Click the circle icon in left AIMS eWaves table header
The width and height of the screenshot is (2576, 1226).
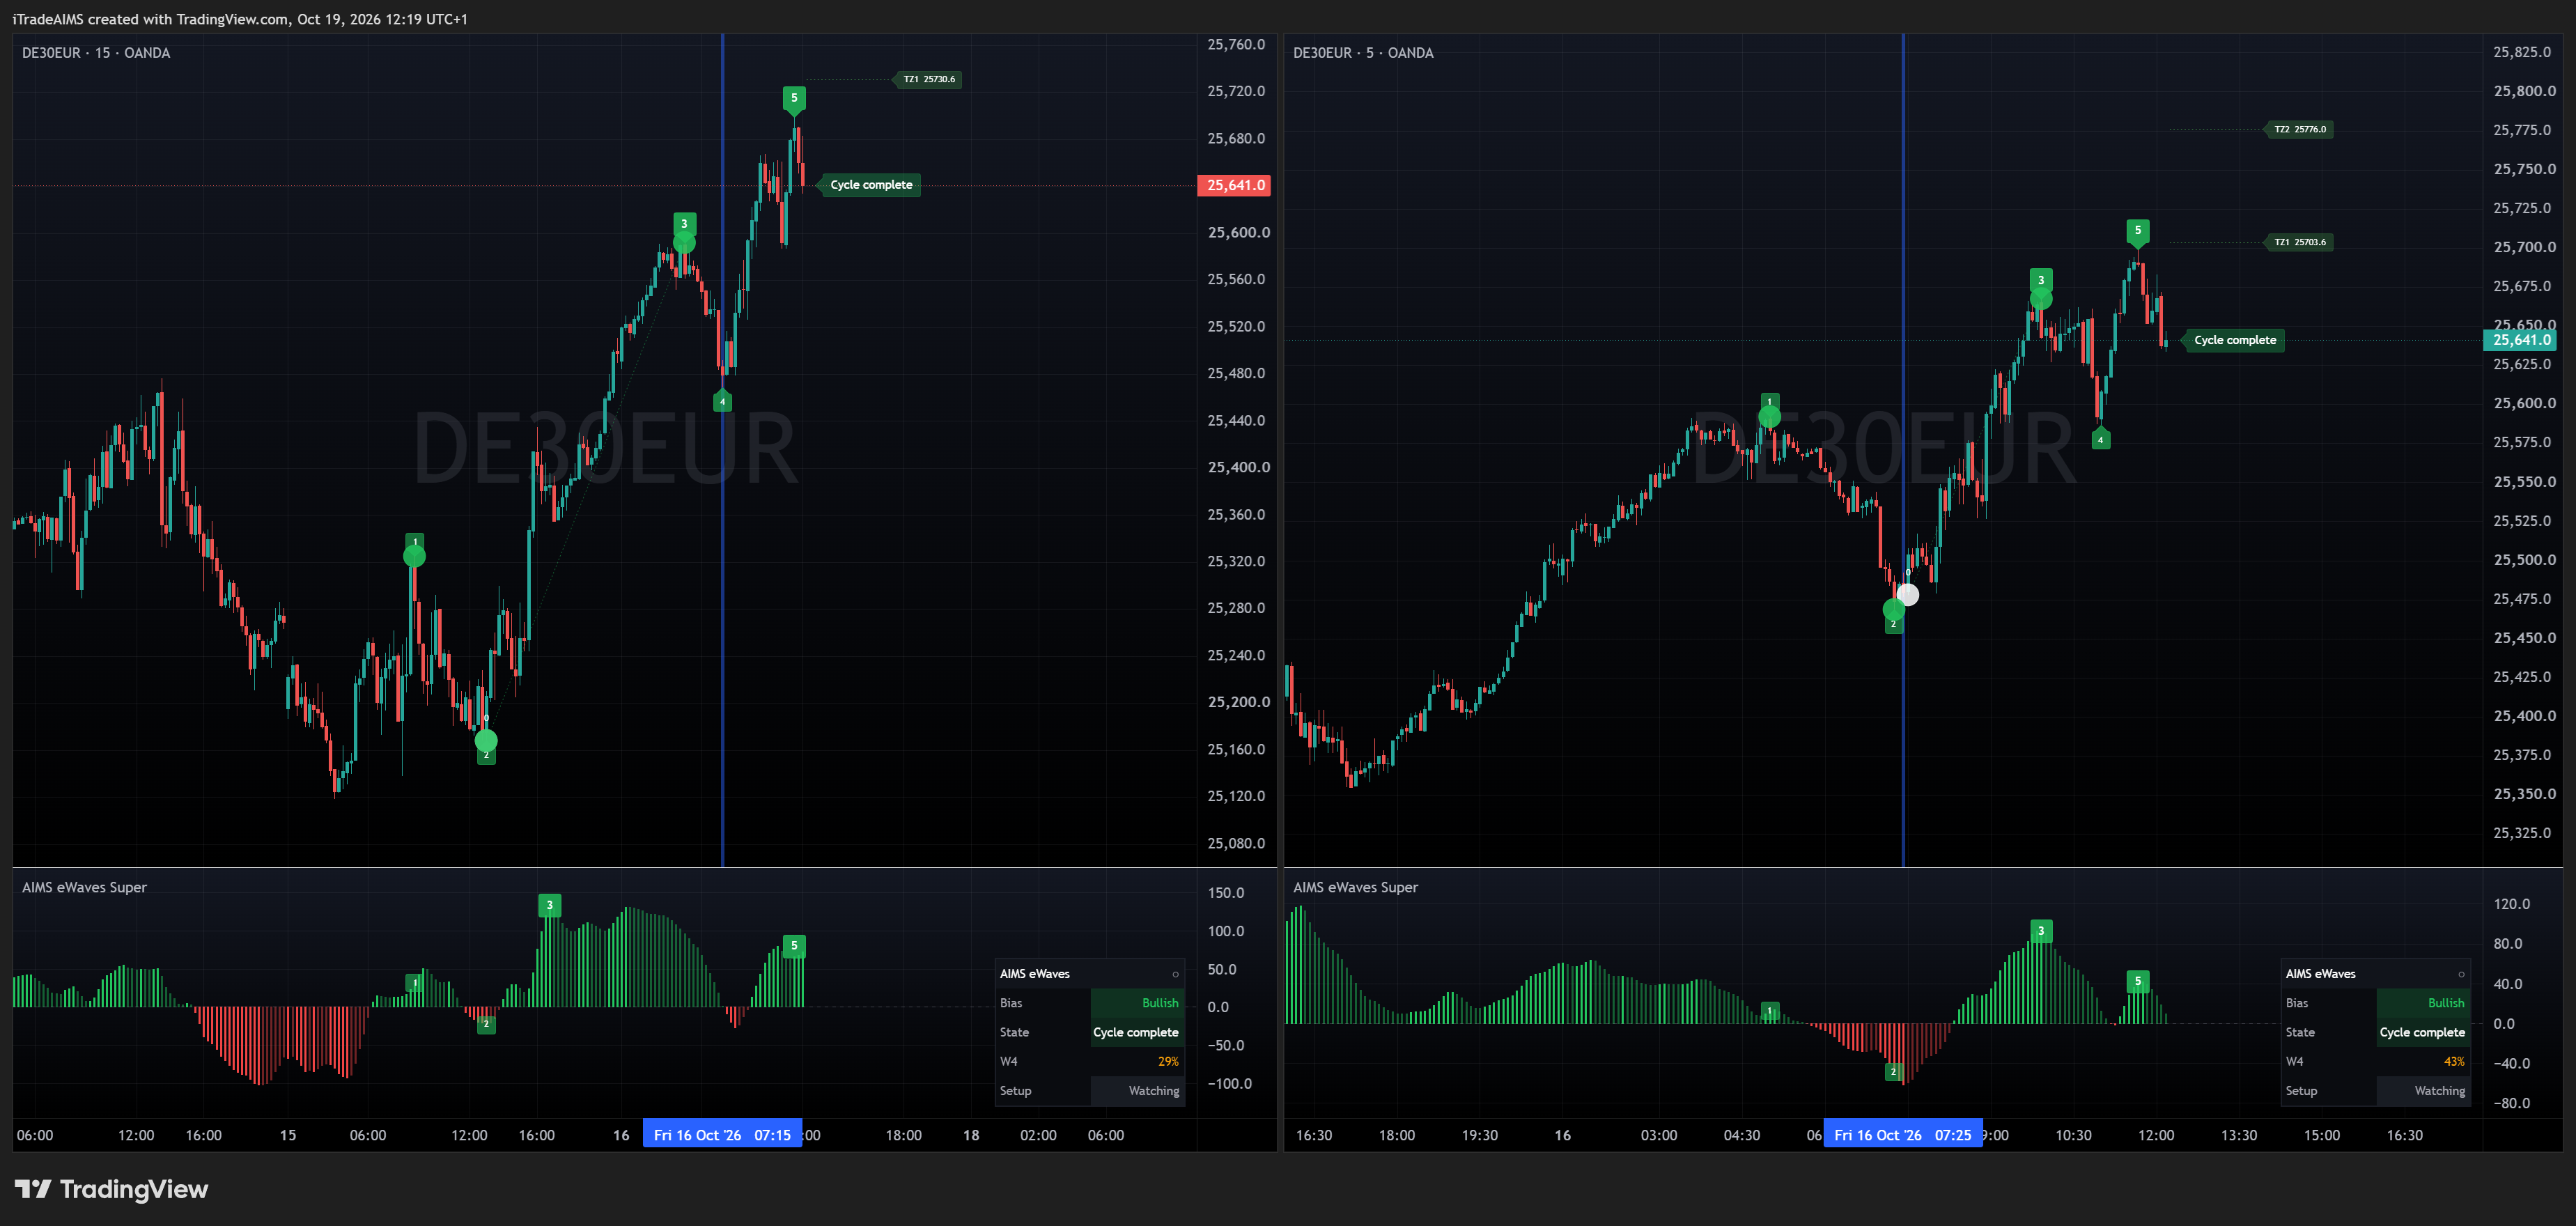point(1175,974)
